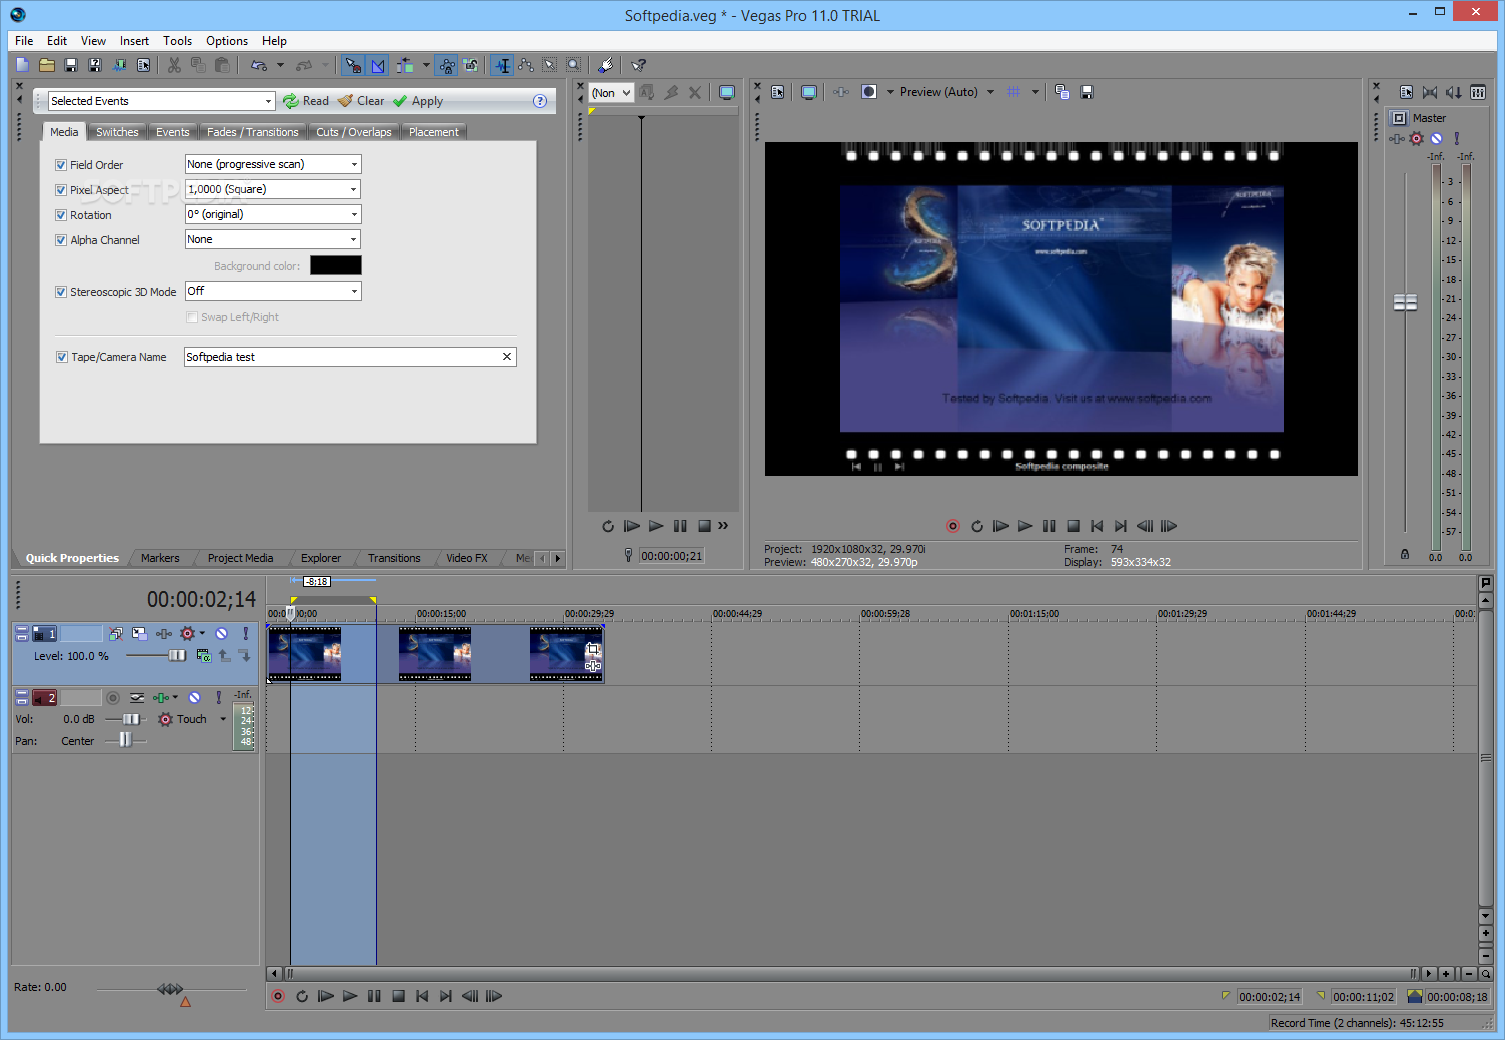Click Pause in the timeline transport bar

coord(374,996)
